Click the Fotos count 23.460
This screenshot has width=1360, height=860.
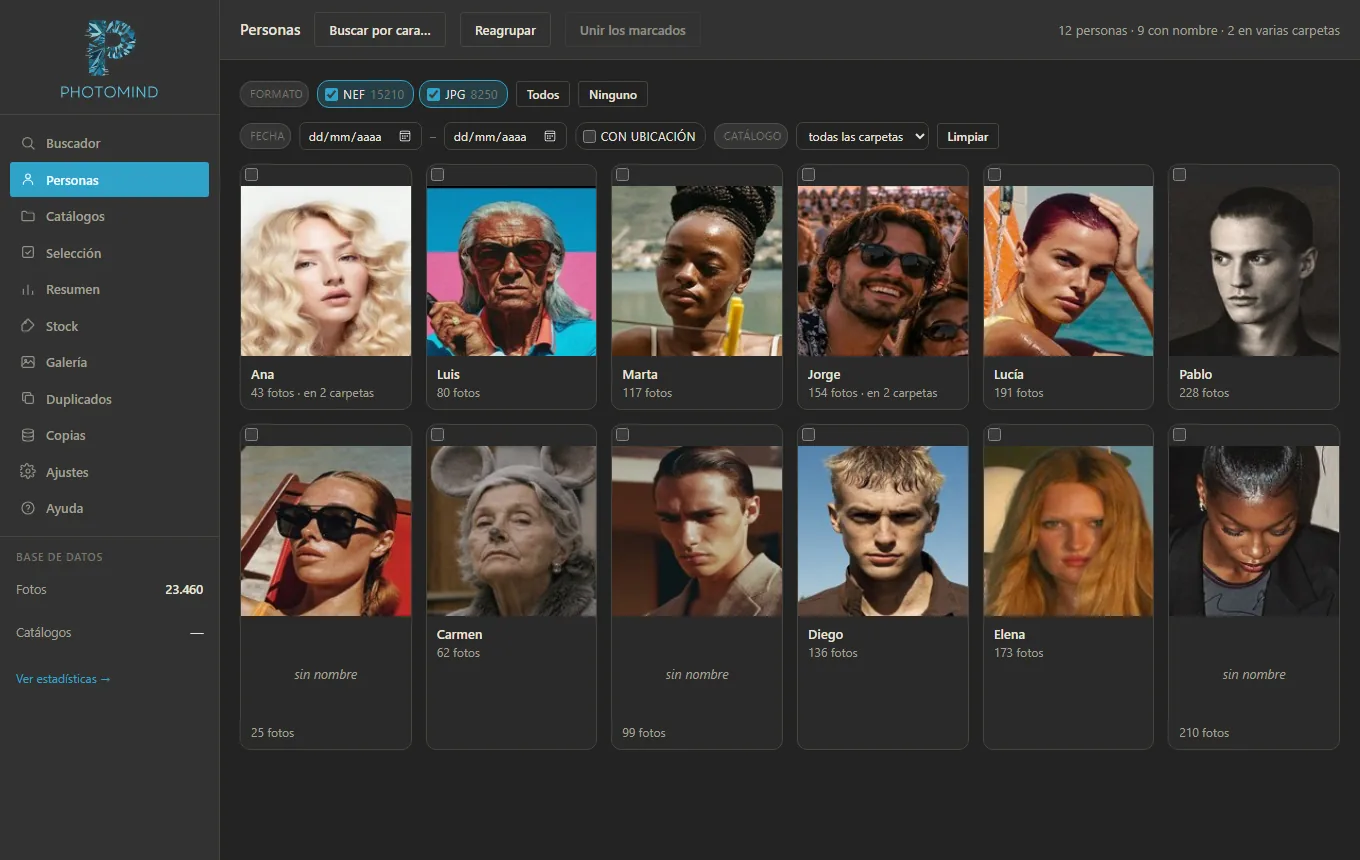184,590
